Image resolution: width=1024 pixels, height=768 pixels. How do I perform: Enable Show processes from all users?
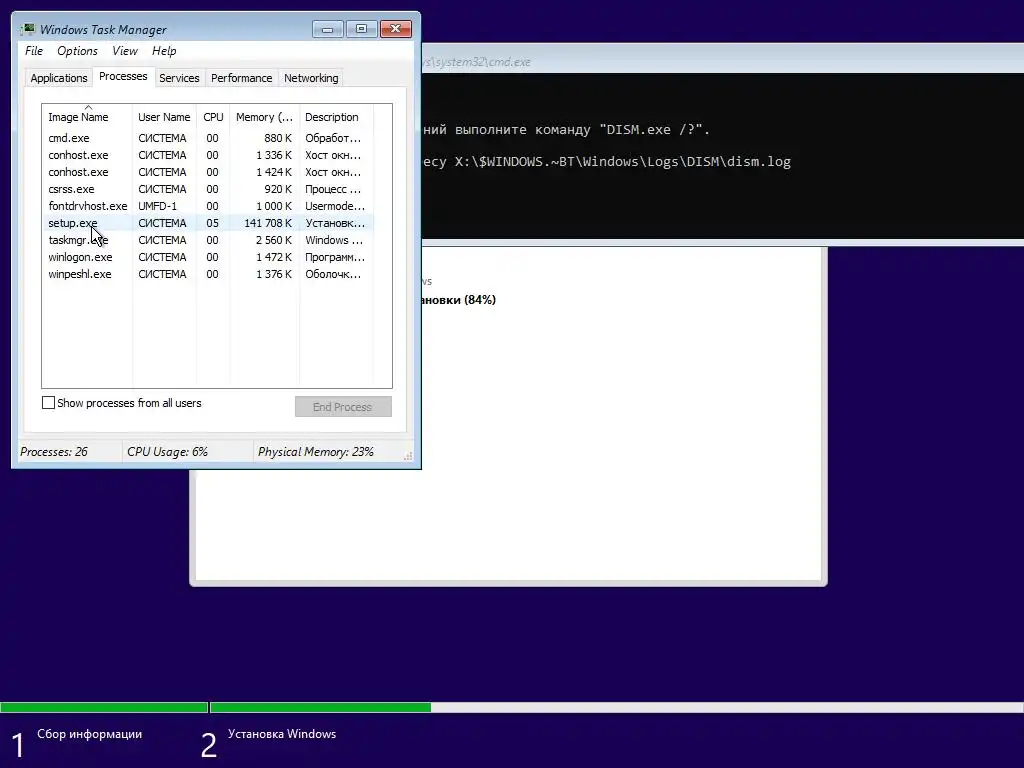pyautogui.click(x=48, y=403)
